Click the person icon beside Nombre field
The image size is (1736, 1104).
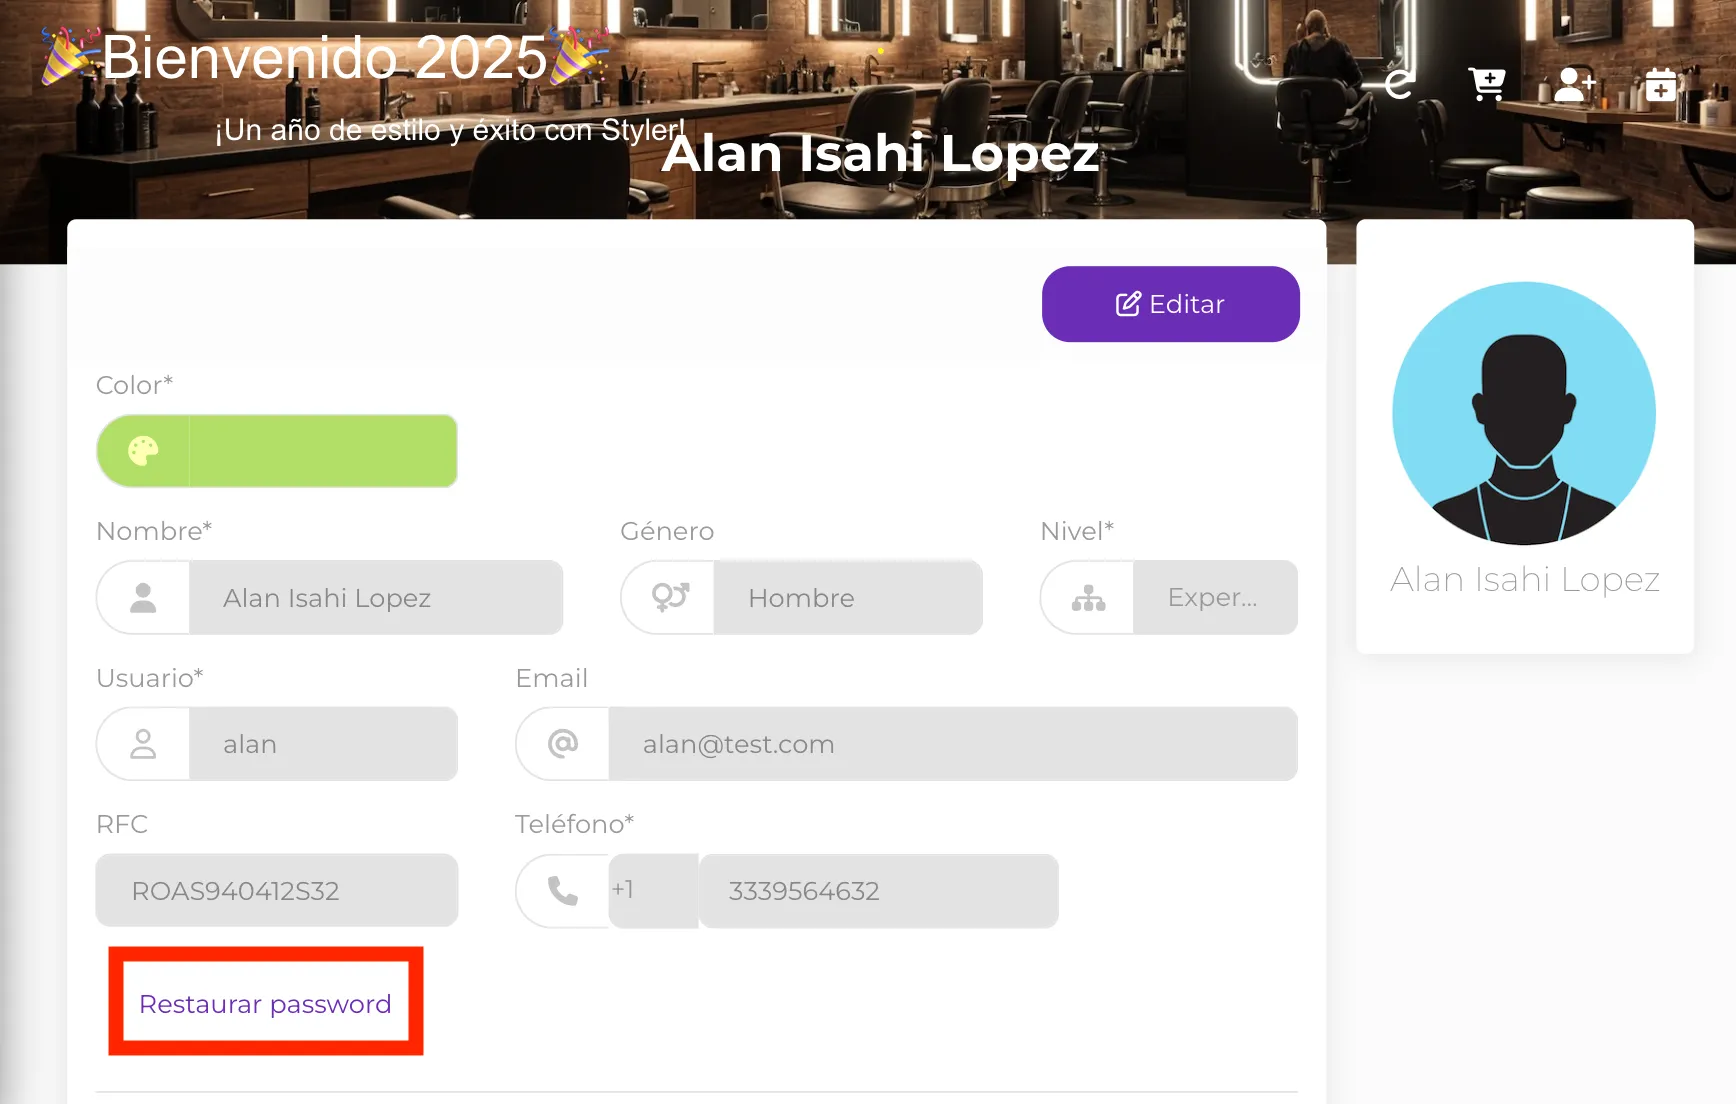pyautogui.click(x=142, y=597)
